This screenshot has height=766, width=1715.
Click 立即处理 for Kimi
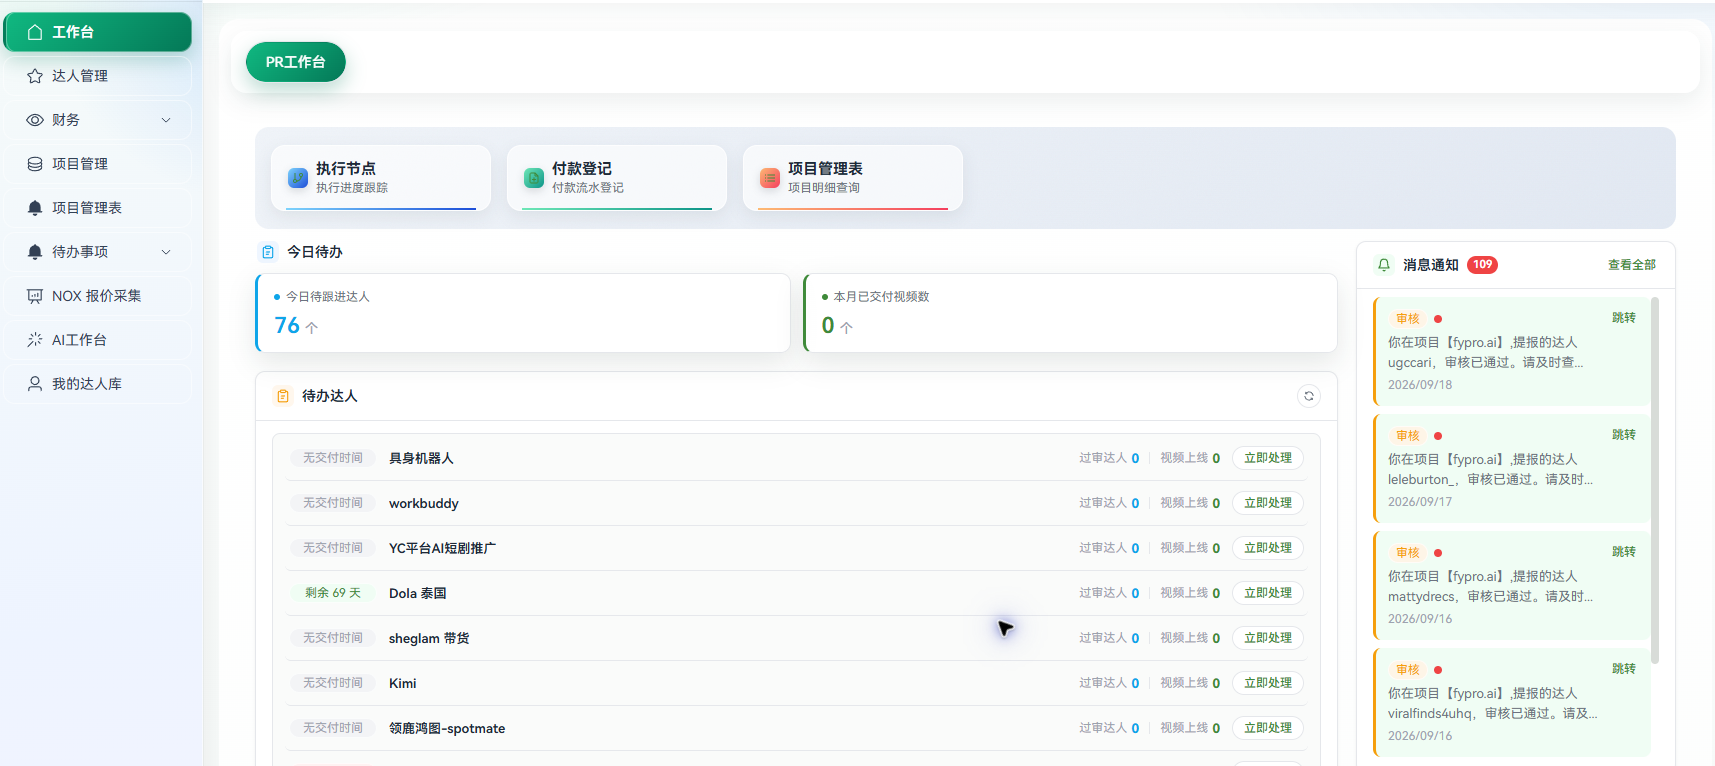(x=1267, y=683)
